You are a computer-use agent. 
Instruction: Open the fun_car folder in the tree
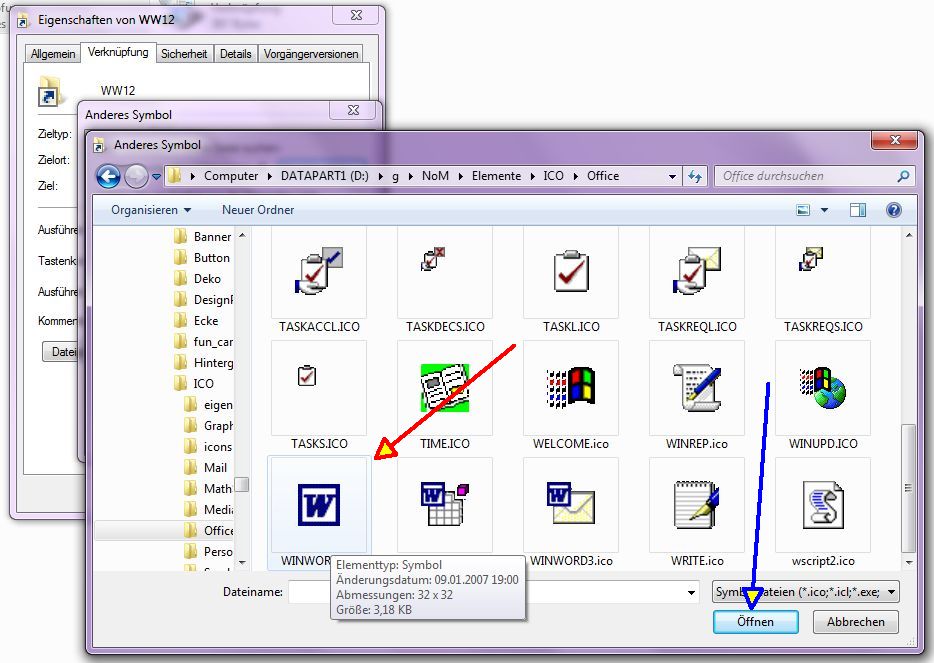click(x=204, y=342)
